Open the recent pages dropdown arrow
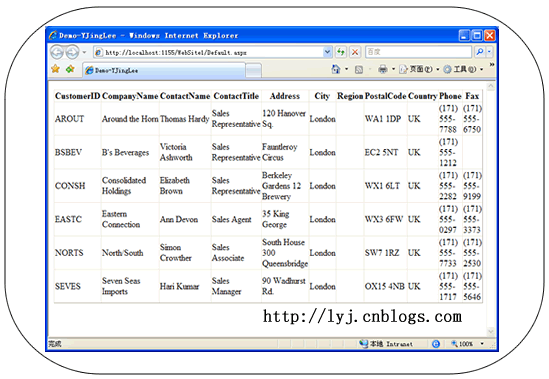The width and height of the screenshot is (549, 379). pos(84,53)
